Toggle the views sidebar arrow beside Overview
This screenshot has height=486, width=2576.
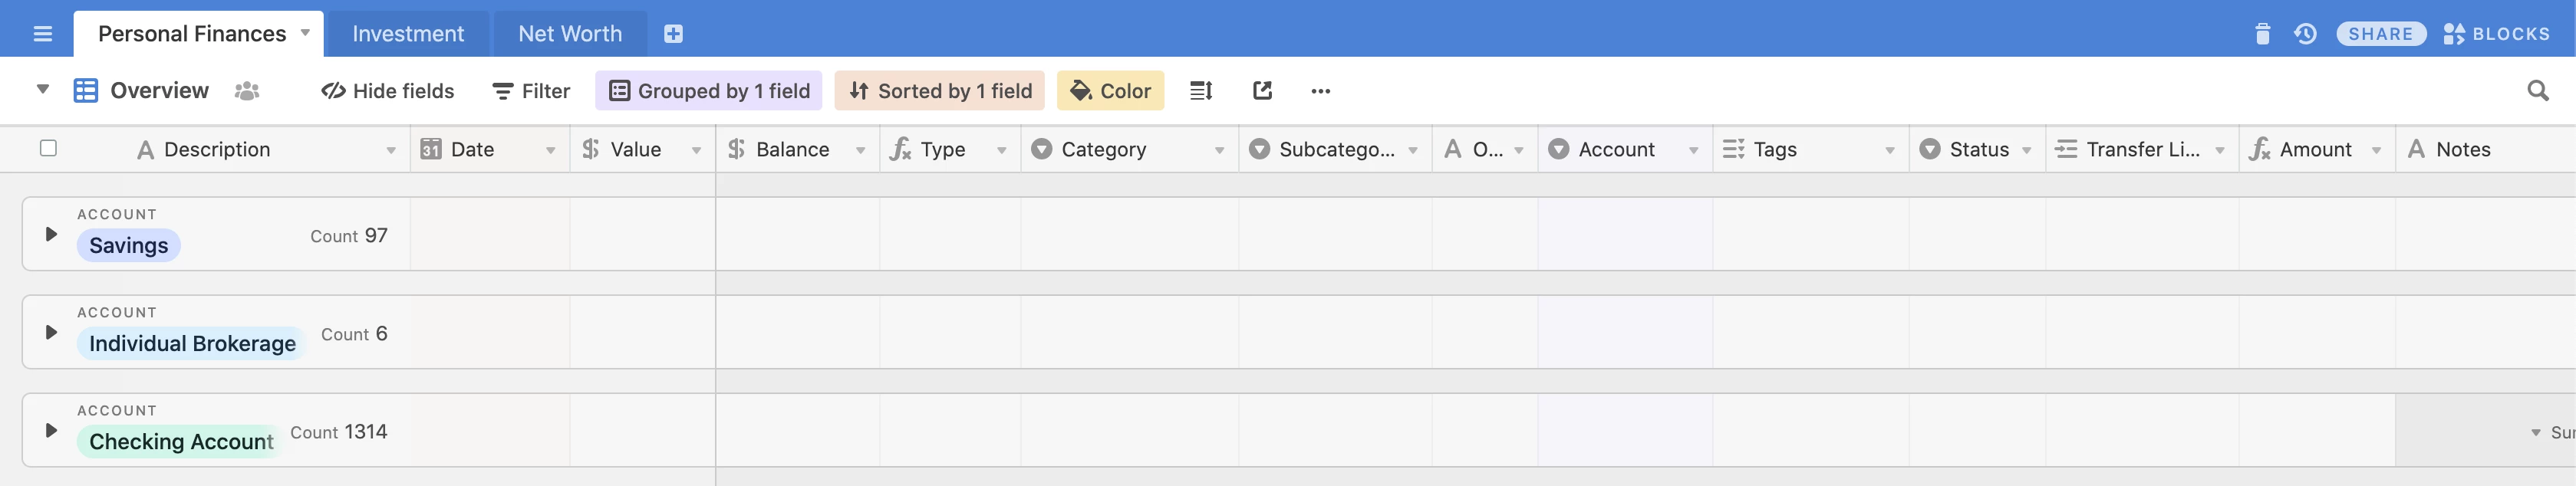(43, 90)
